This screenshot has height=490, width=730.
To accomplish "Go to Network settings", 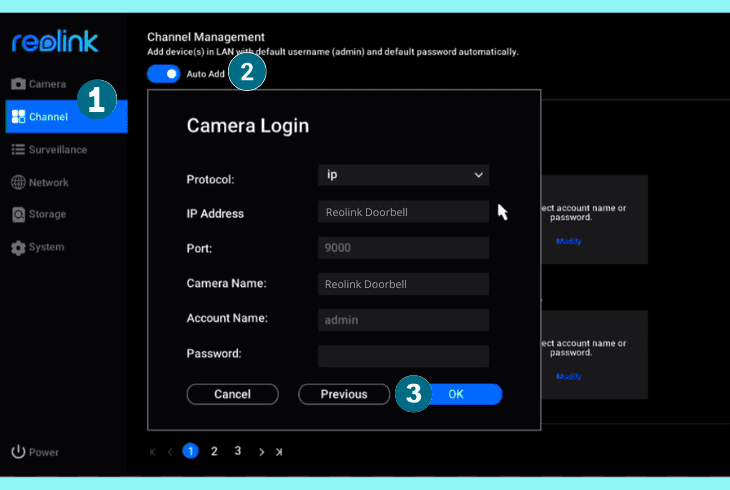I will coord(40,182).
